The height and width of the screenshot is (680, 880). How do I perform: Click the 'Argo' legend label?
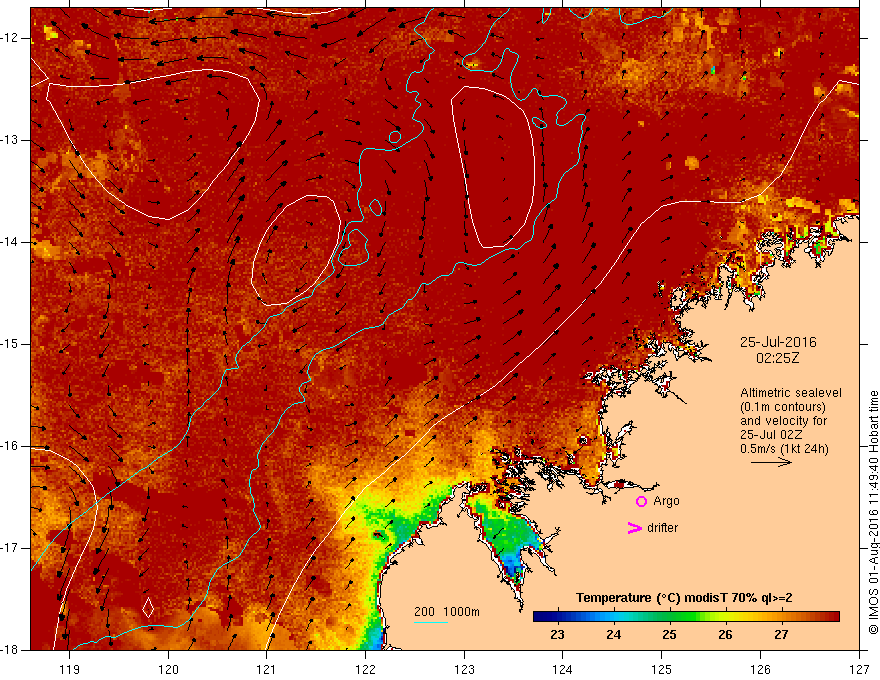click(x=666, y=501)
